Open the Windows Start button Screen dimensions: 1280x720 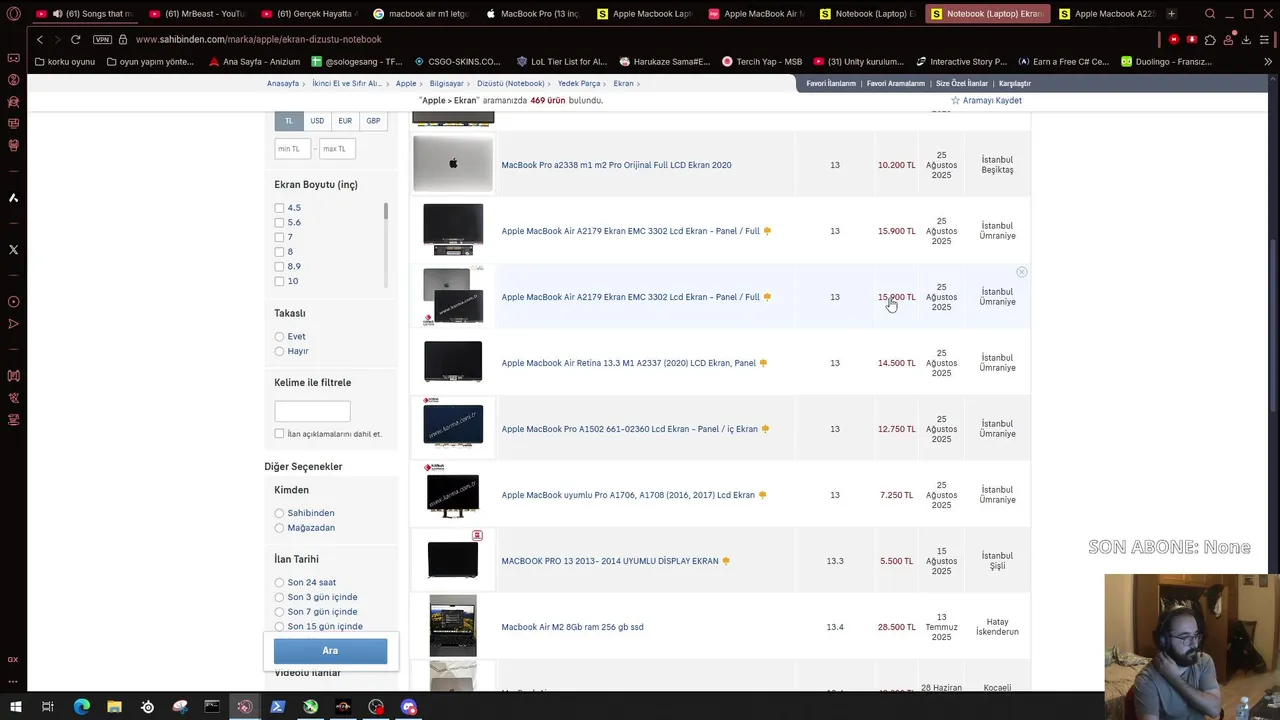(x=15, y=707)
